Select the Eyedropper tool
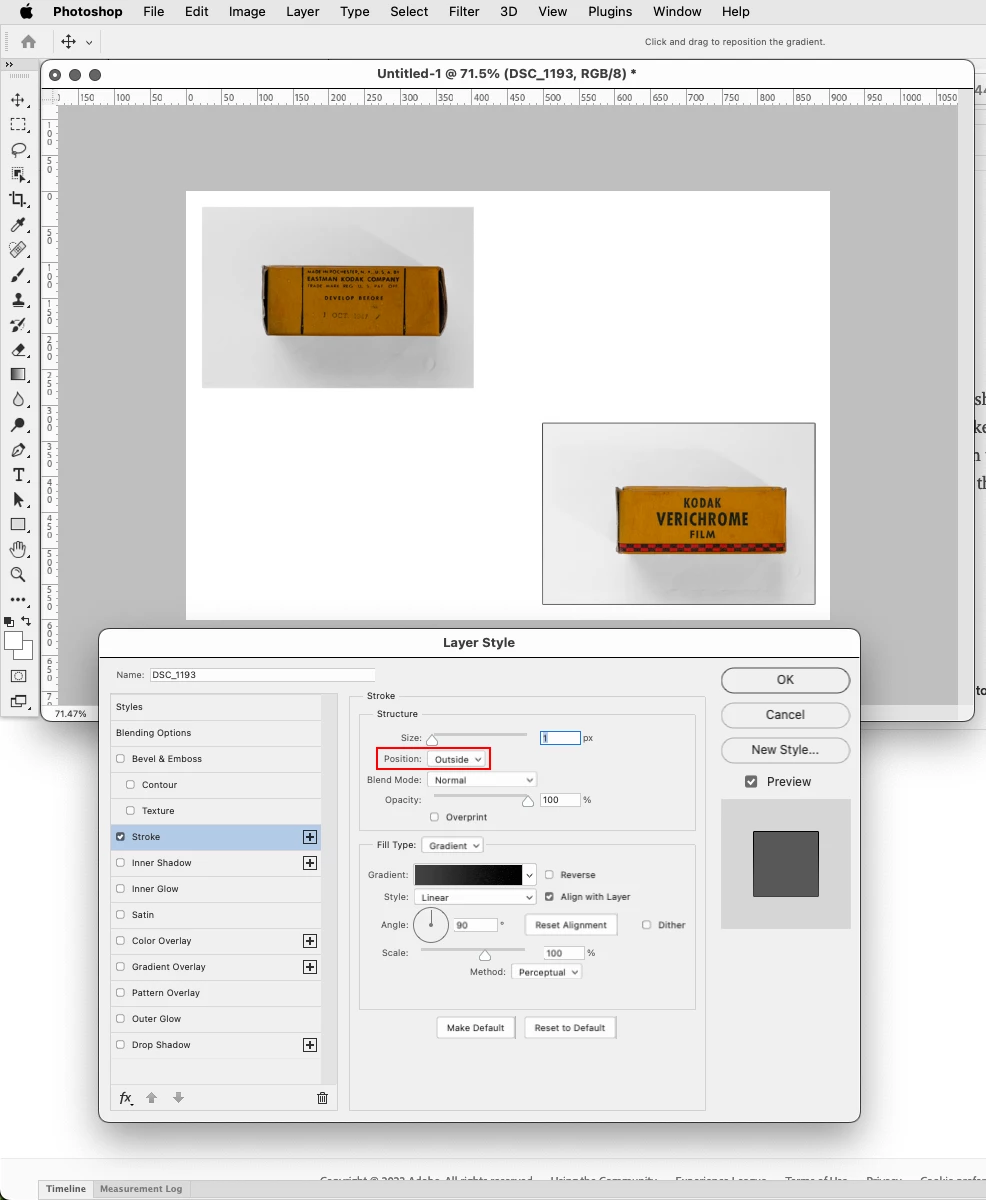 (x=18, y=225)
